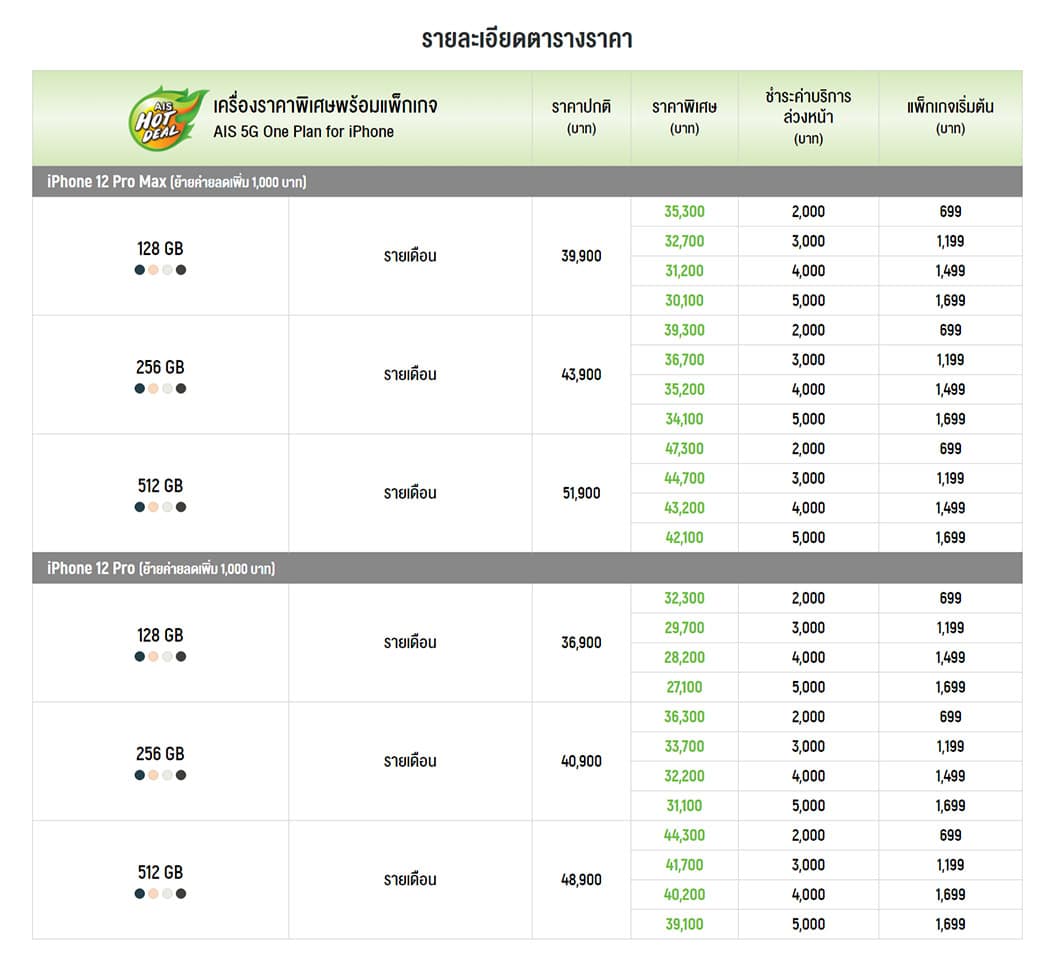This screenshot has height=960, width=1053.
Task: Click the special price 44,700
Action: (684, 478)
